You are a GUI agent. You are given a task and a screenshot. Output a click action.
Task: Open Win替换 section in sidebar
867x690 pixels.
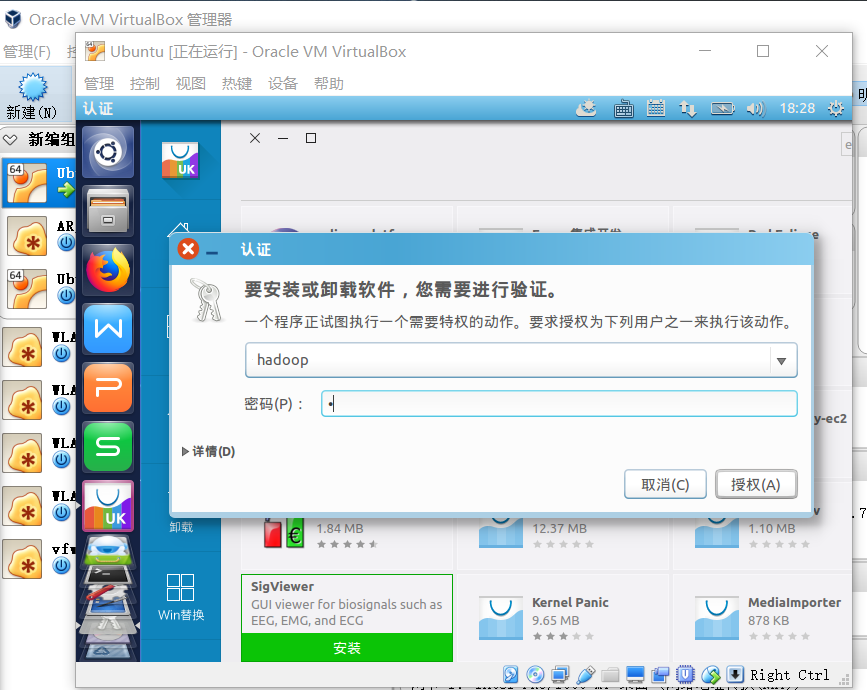pyautogui.click(x=181, y=597)
